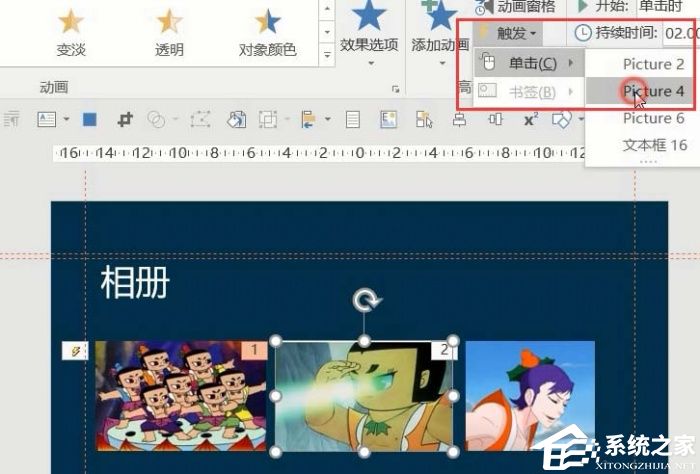Click the merge shapes circles icon
Image resolution: width=700 pixels, height=474 pixels.
click(156, 120)
